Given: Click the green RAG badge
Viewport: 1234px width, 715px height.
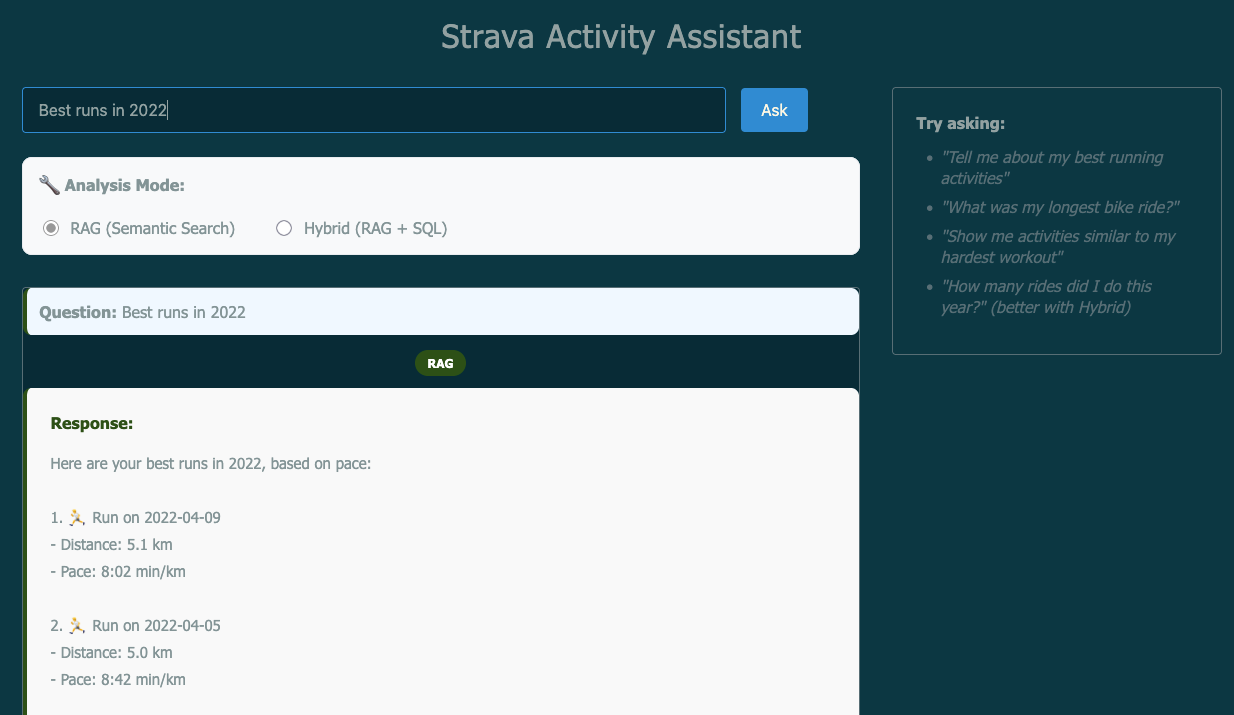Looking at the screenshot, I should (440, 363).
